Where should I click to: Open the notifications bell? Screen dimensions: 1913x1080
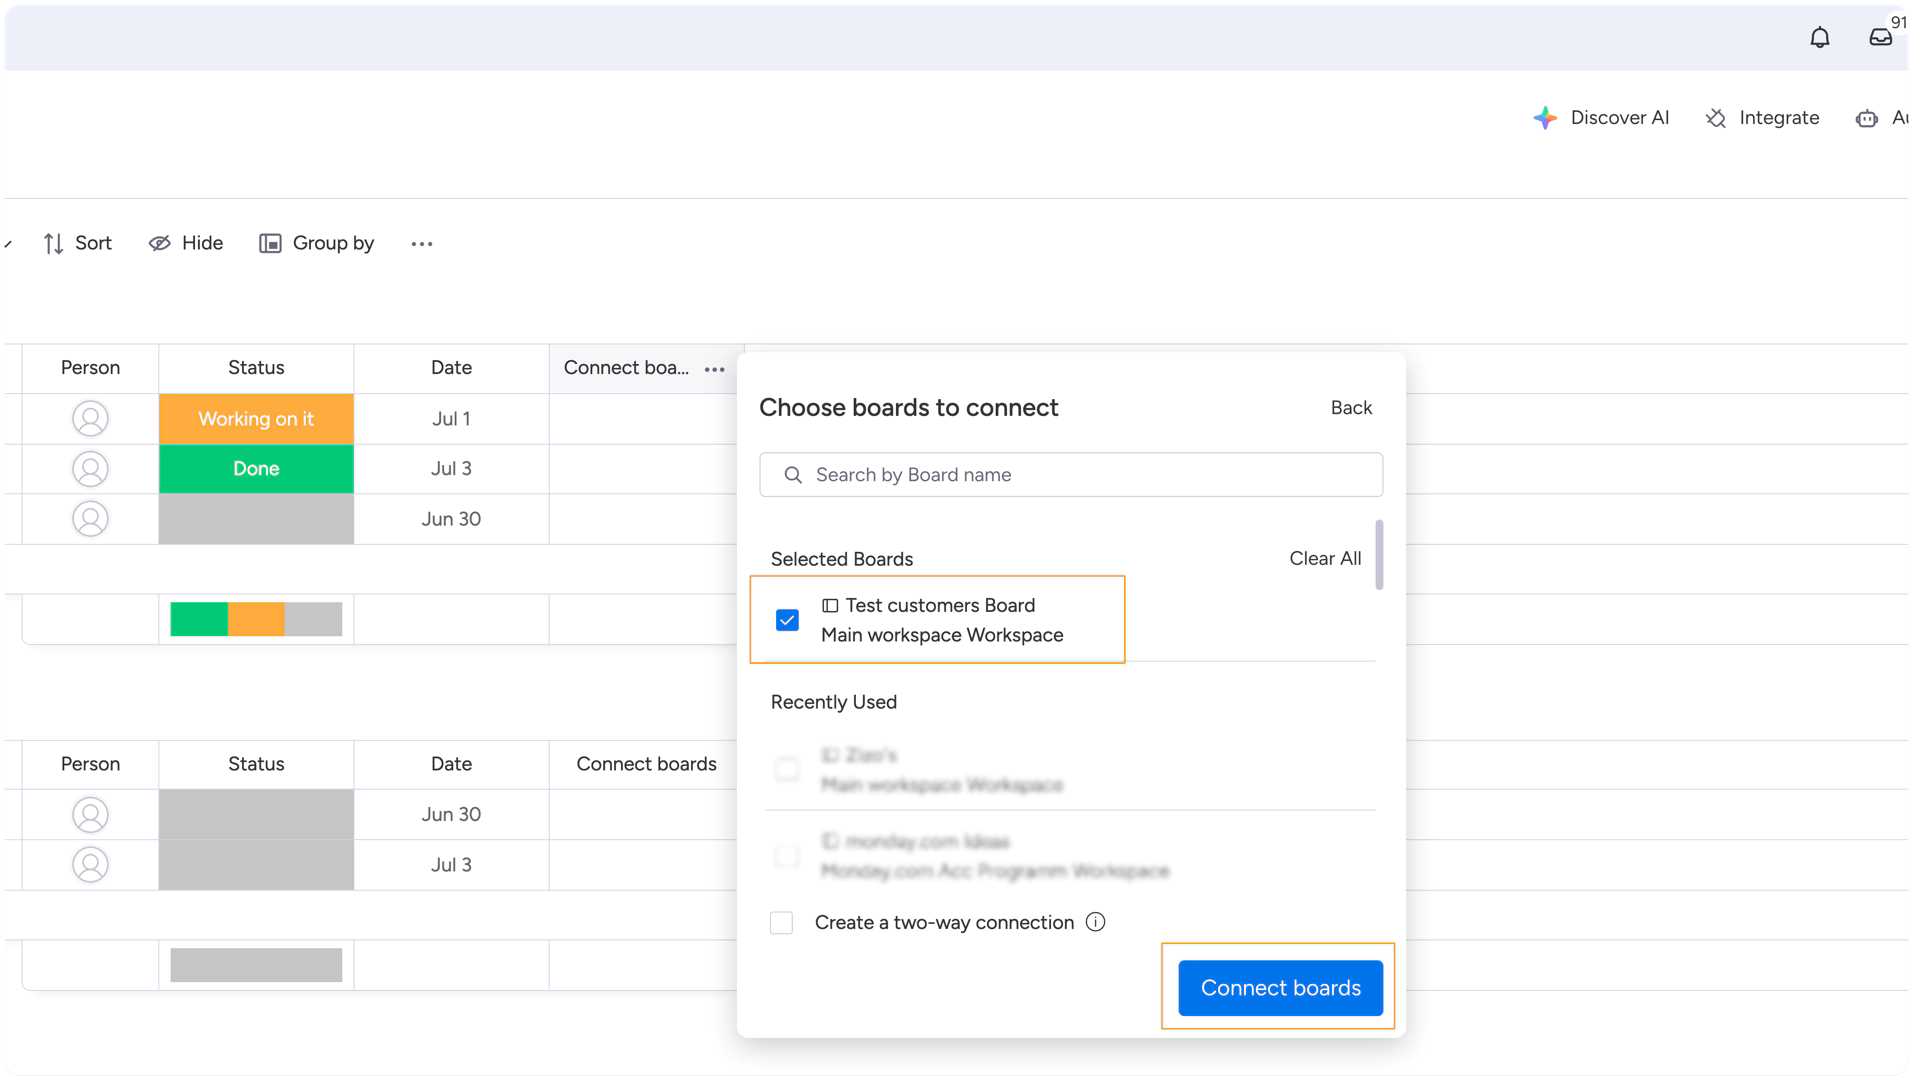pos(1819,38)
